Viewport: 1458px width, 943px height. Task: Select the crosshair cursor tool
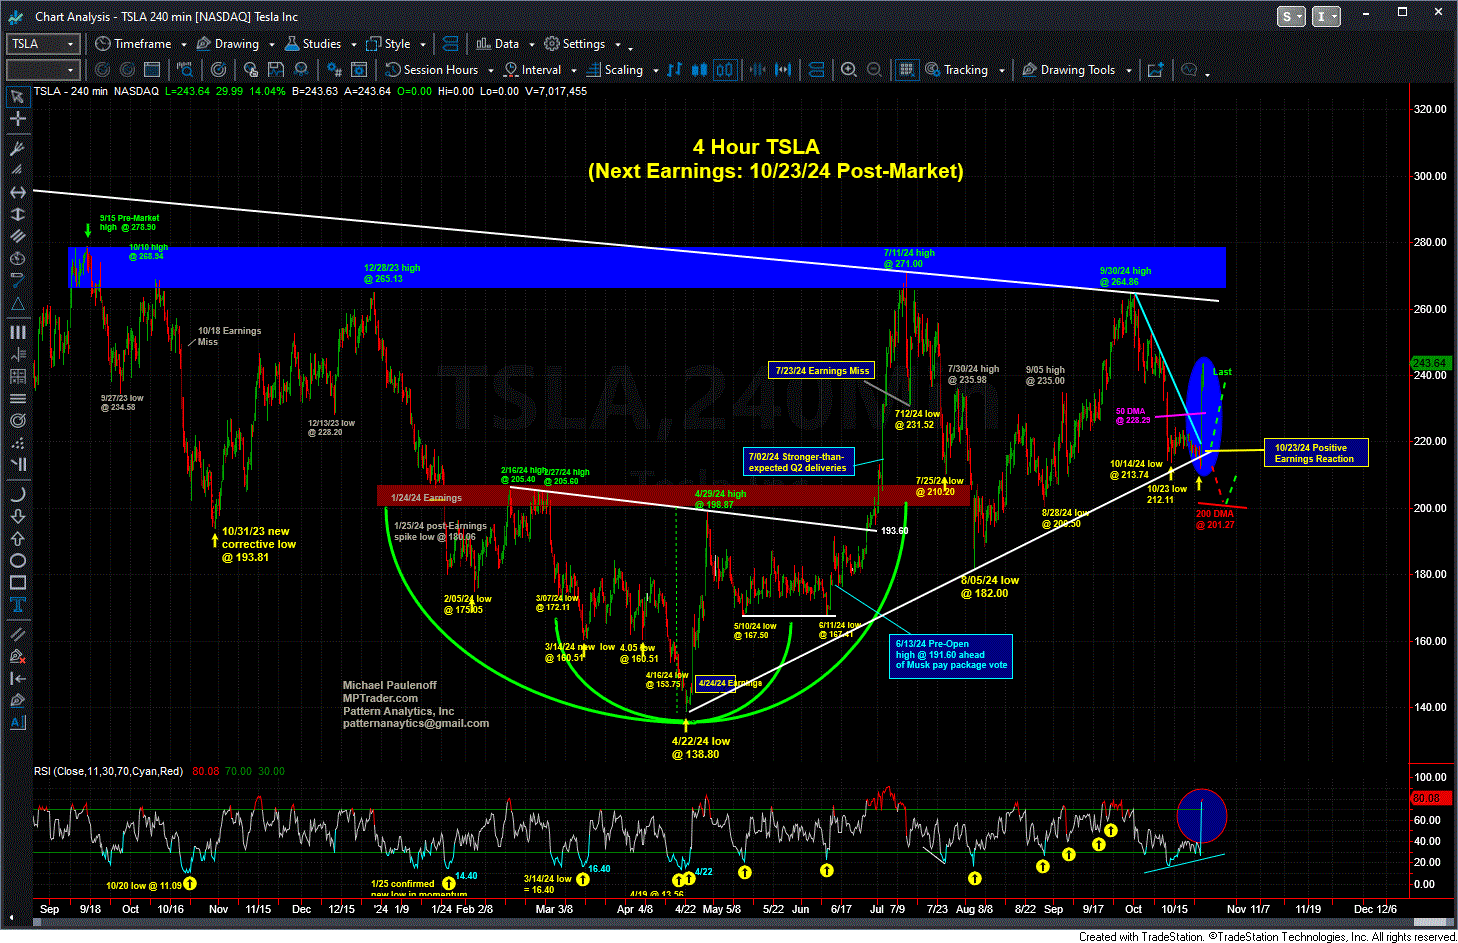point(17,119)
